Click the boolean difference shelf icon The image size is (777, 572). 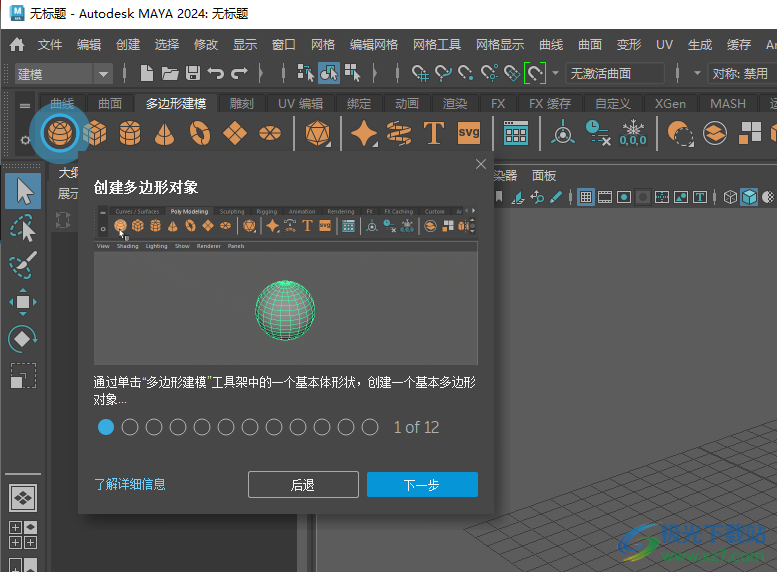point(680,133)
